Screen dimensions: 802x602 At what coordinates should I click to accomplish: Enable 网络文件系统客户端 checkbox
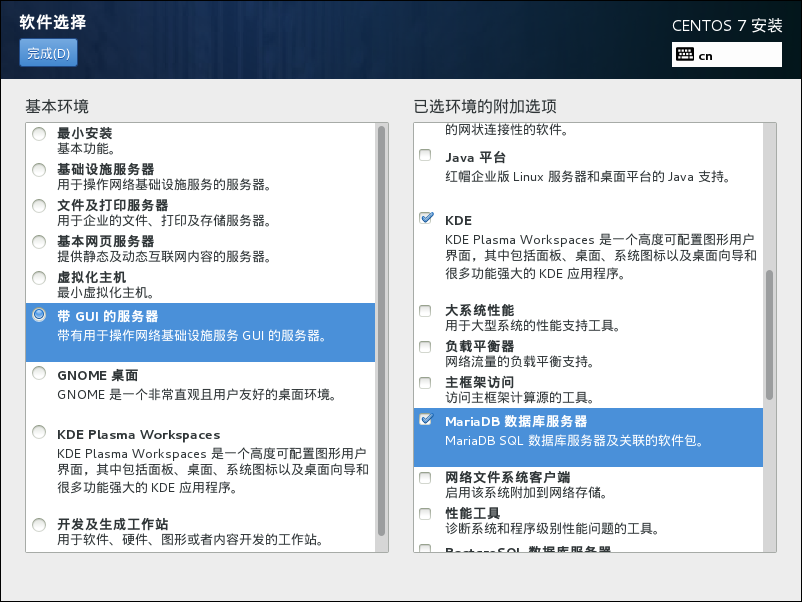426,477
